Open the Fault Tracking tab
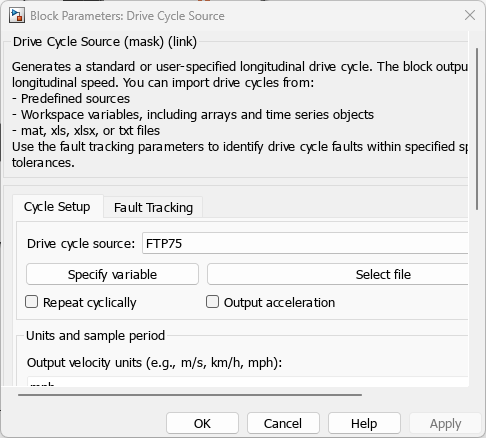The image size is (486, 438). pos(153,207)
